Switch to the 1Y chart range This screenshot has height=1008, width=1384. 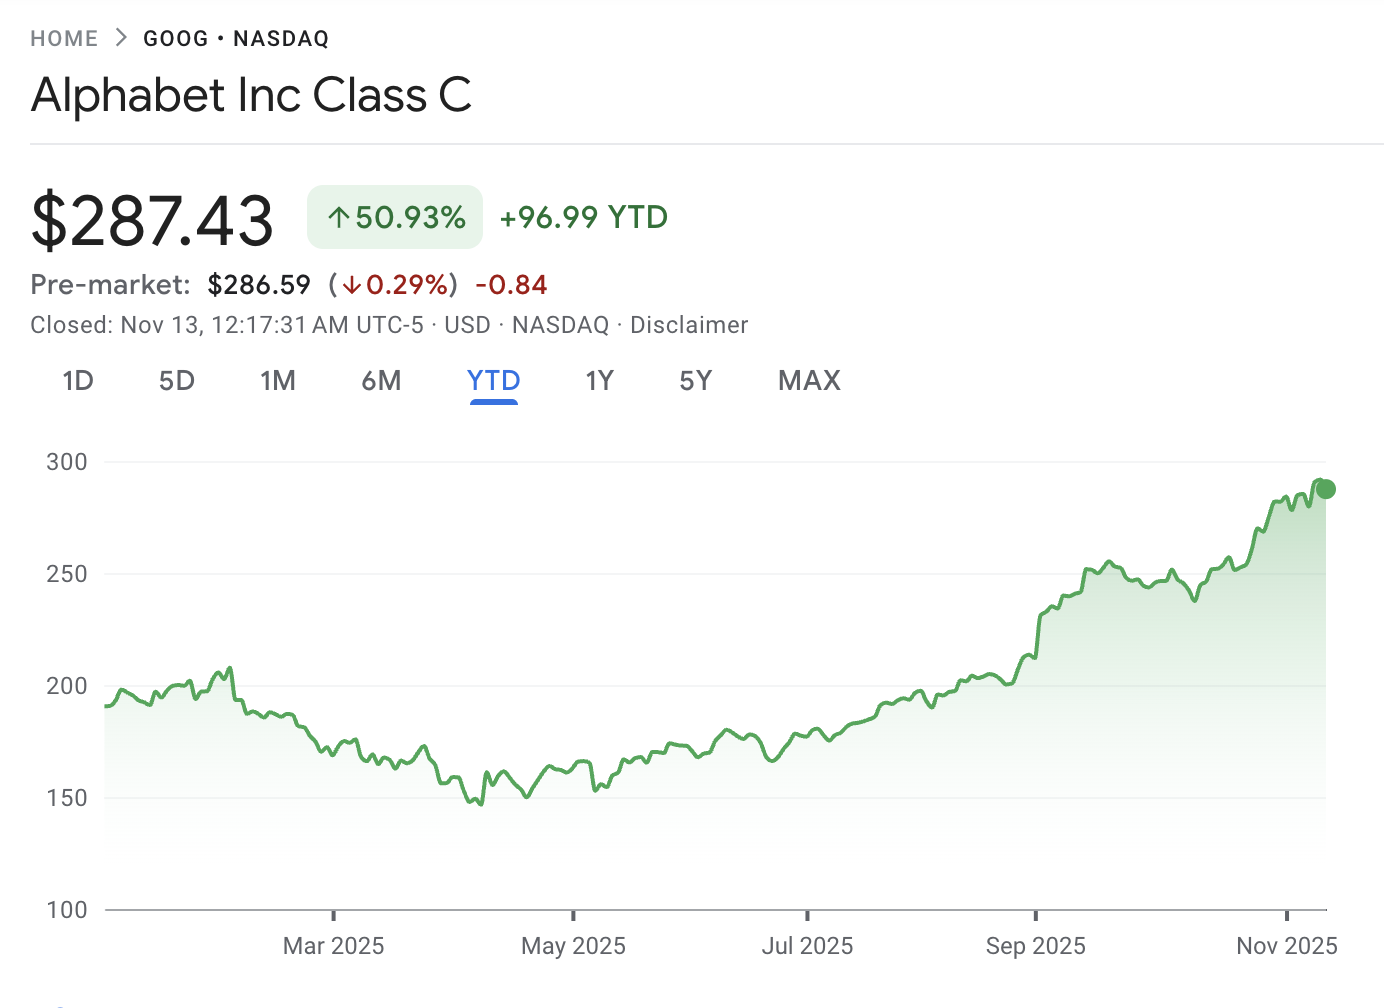599,381
